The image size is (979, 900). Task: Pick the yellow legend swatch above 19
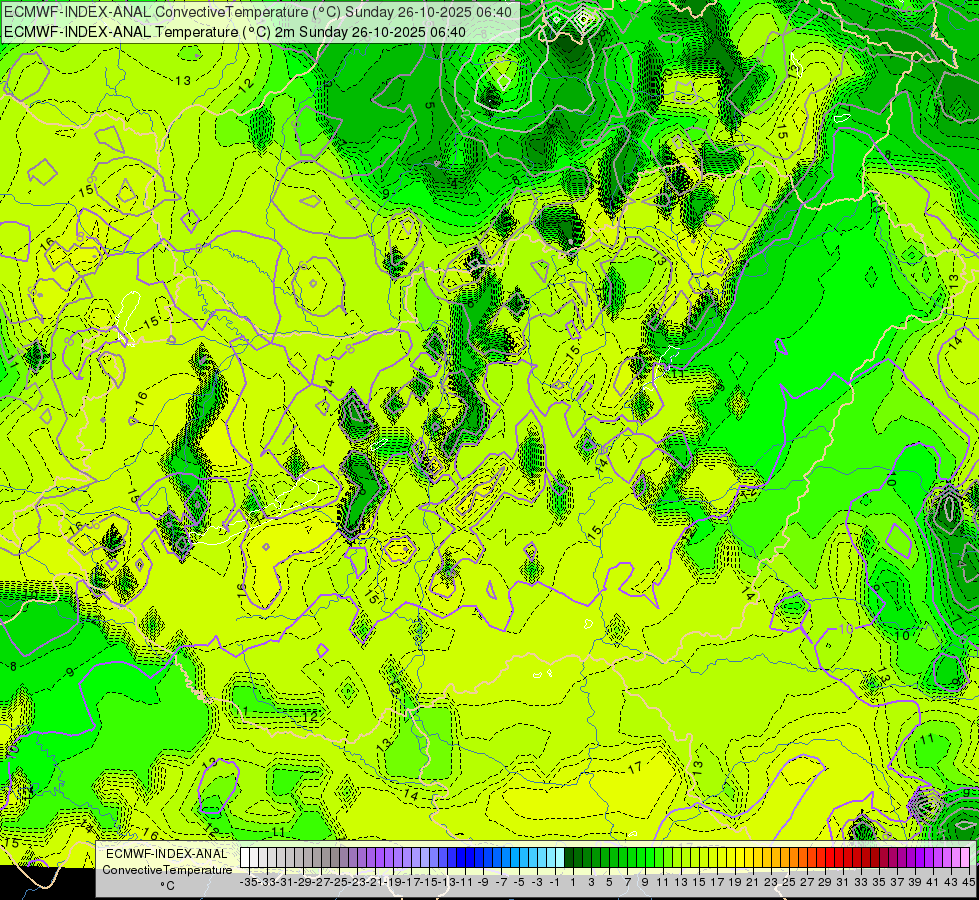pos(731,858)
